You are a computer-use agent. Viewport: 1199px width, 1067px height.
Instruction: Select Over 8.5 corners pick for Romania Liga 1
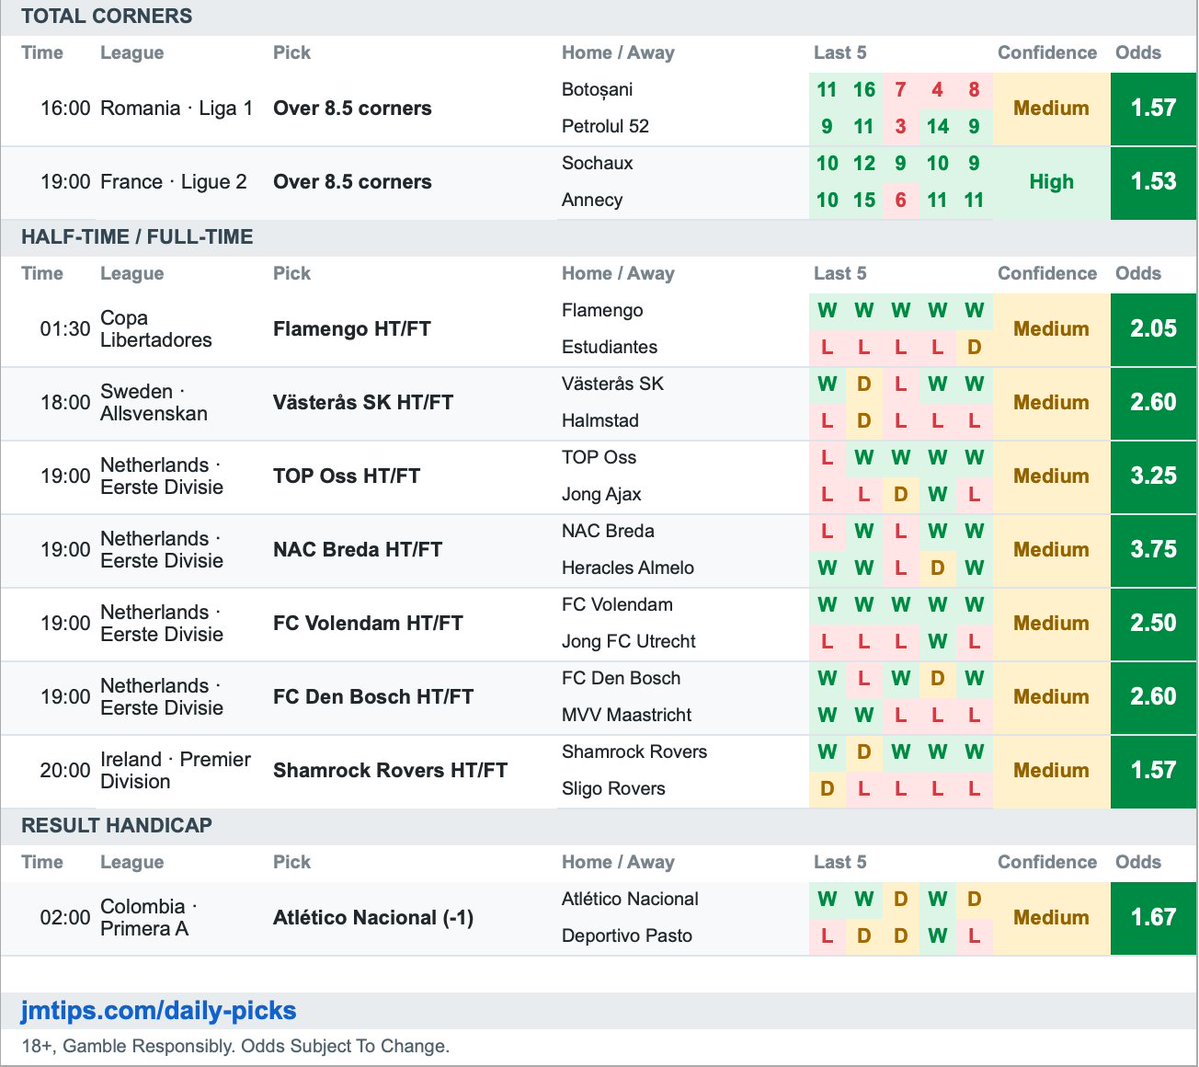(x=353, y=108)
